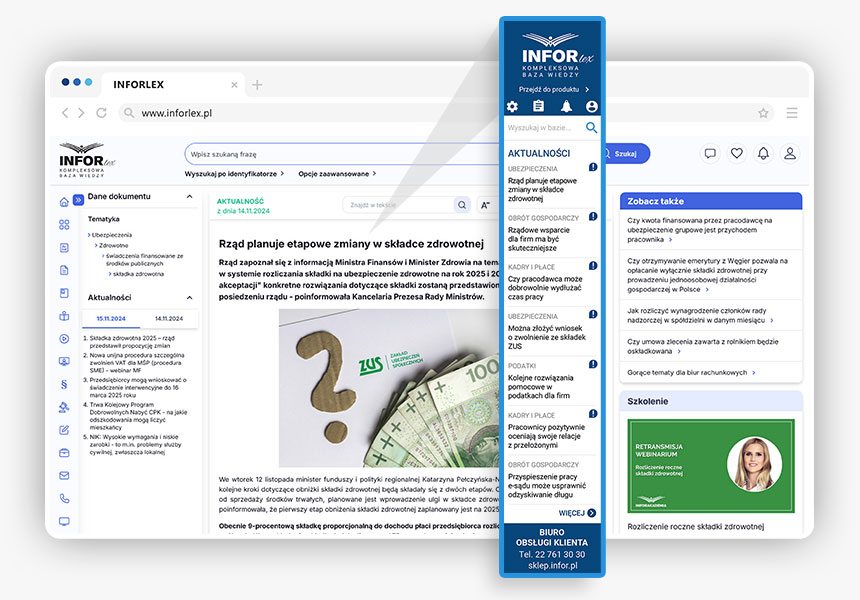Open 'świadczenia finansowane ze środków publicznych' topic

coord(143,259)
